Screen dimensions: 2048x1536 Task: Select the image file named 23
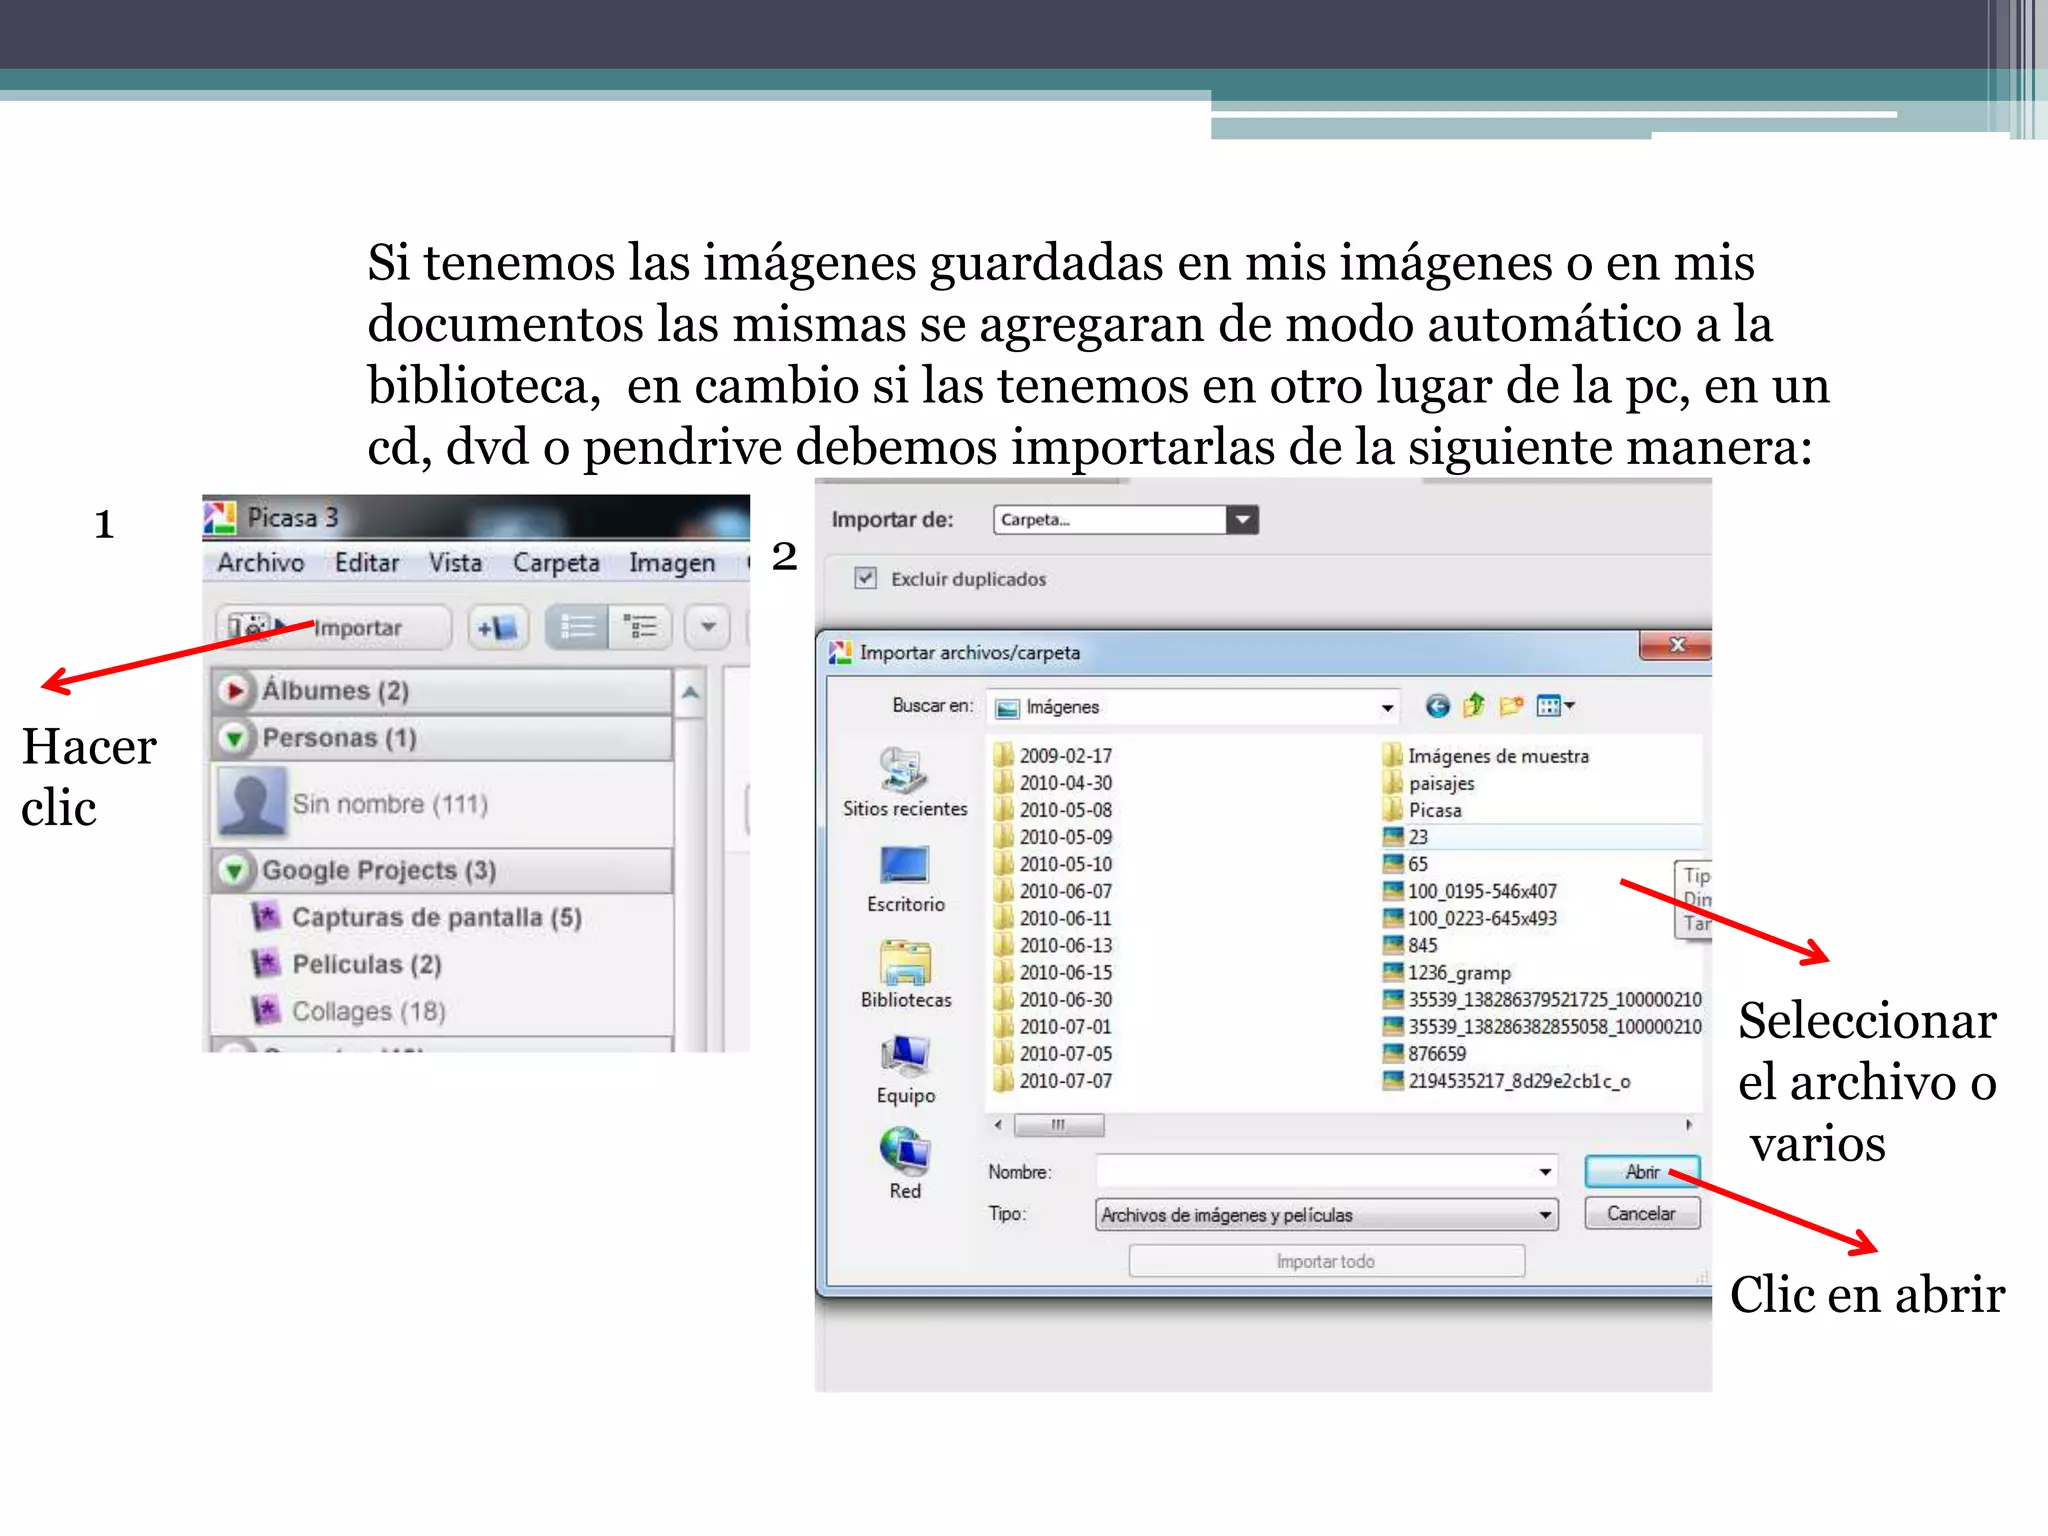pos(1406,836)
